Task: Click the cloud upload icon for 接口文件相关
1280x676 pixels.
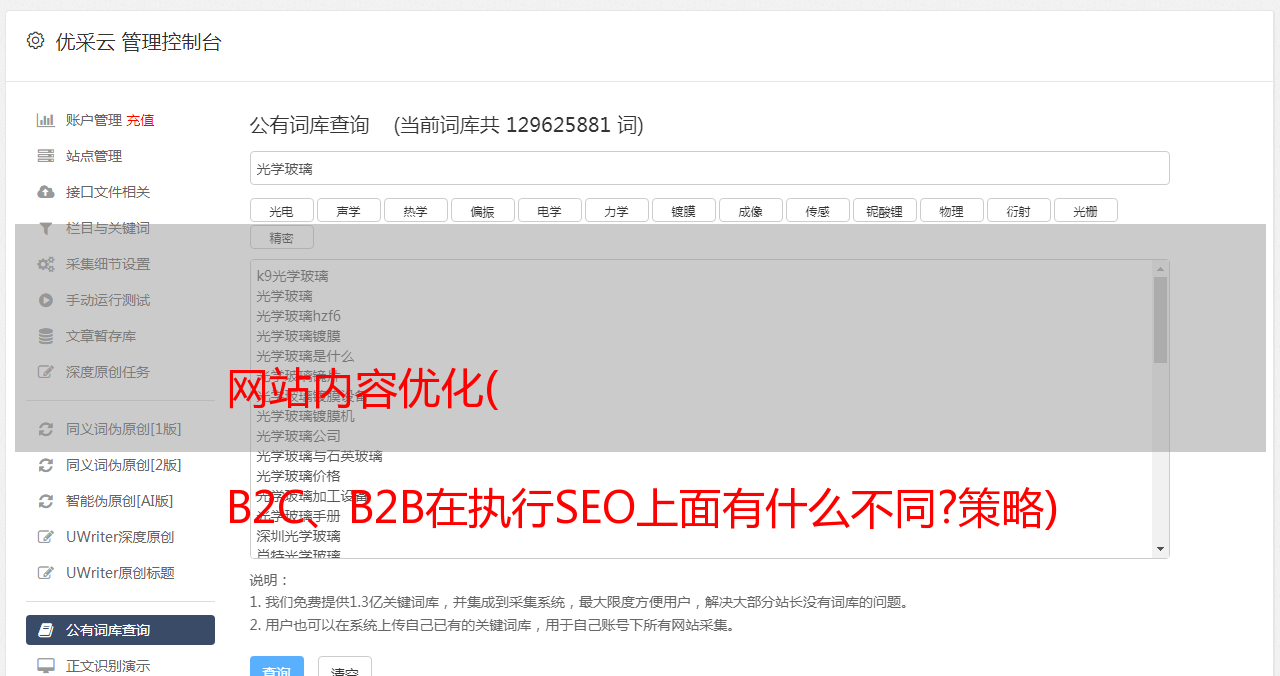Action: [45, 192]
